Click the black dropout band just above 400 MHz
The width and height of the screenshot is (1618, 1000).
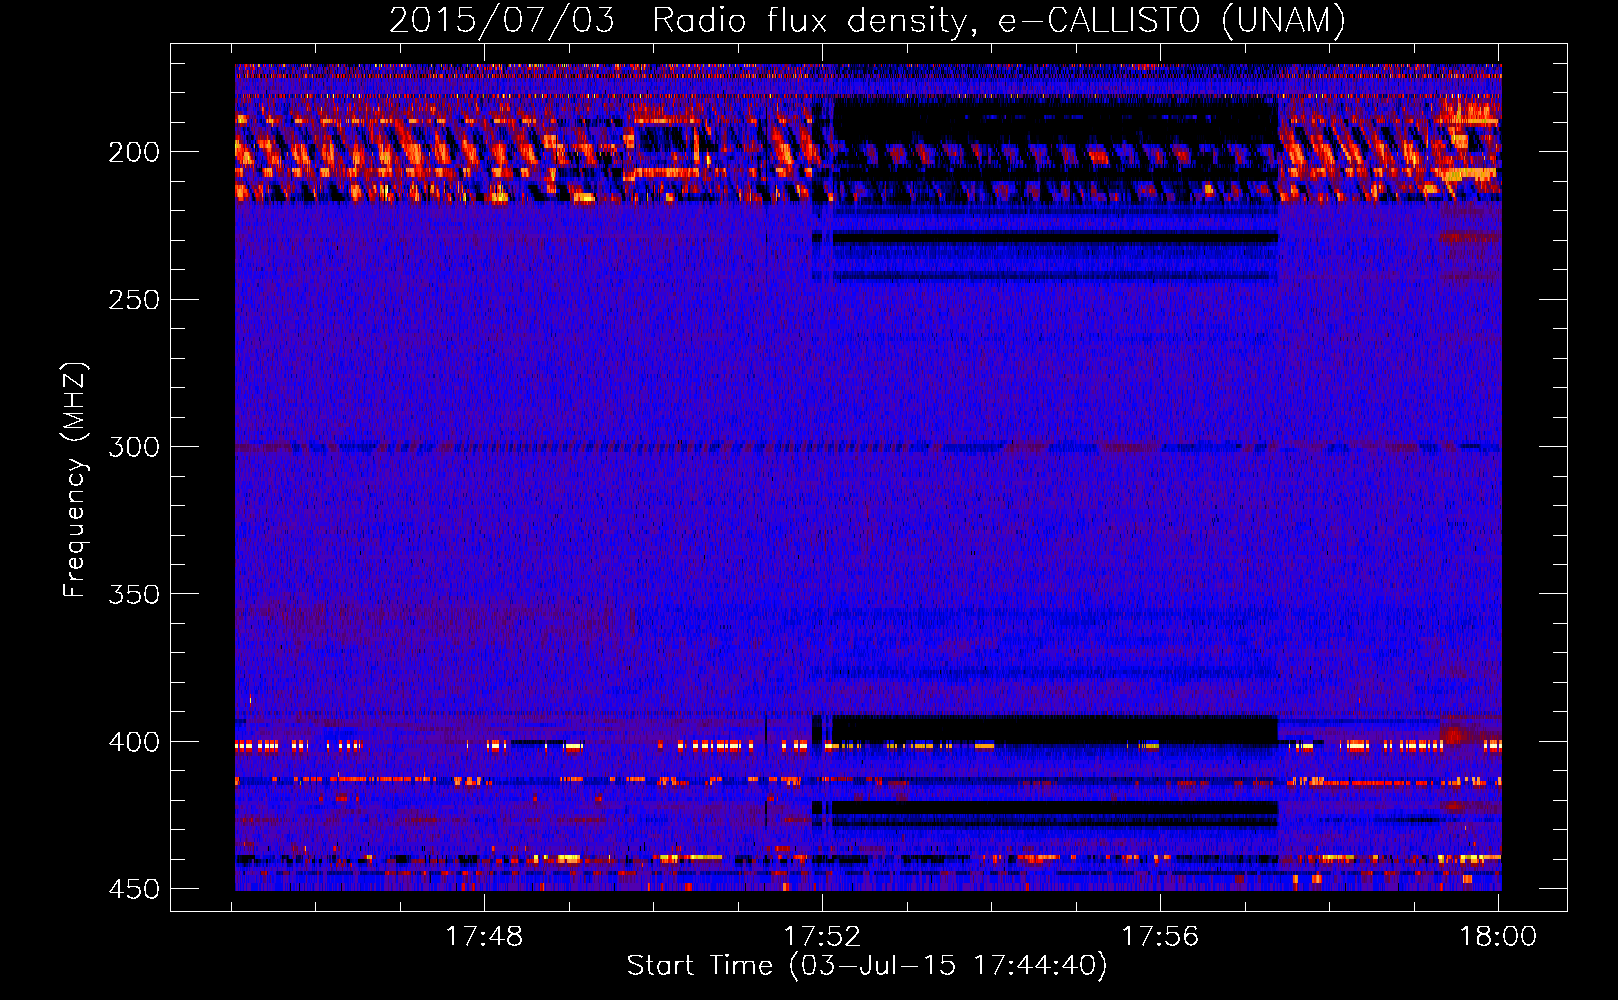(x=1055, y=729)
